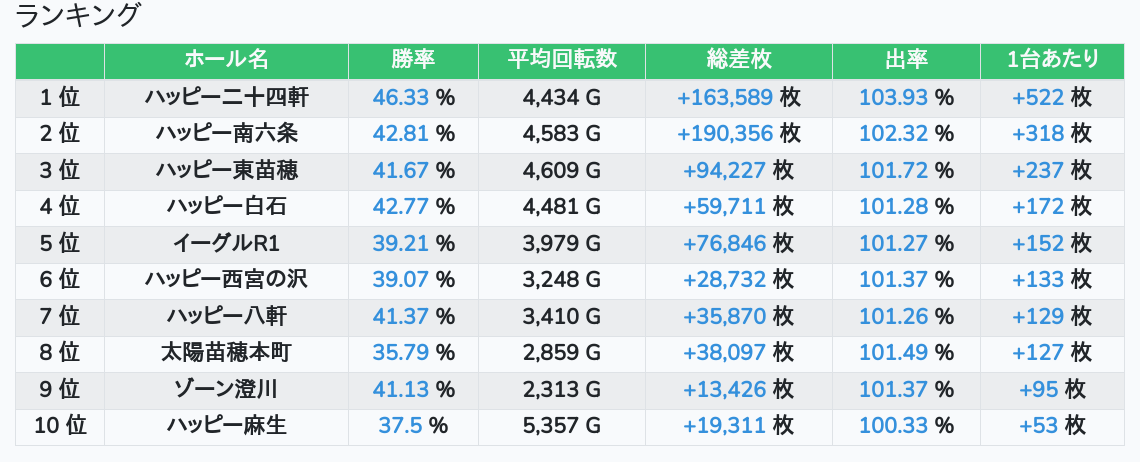Image resolution: width=1140 pixels, height=462 pixels.
Task: Select the 総差枚 column header
Action: pos(738,60)
